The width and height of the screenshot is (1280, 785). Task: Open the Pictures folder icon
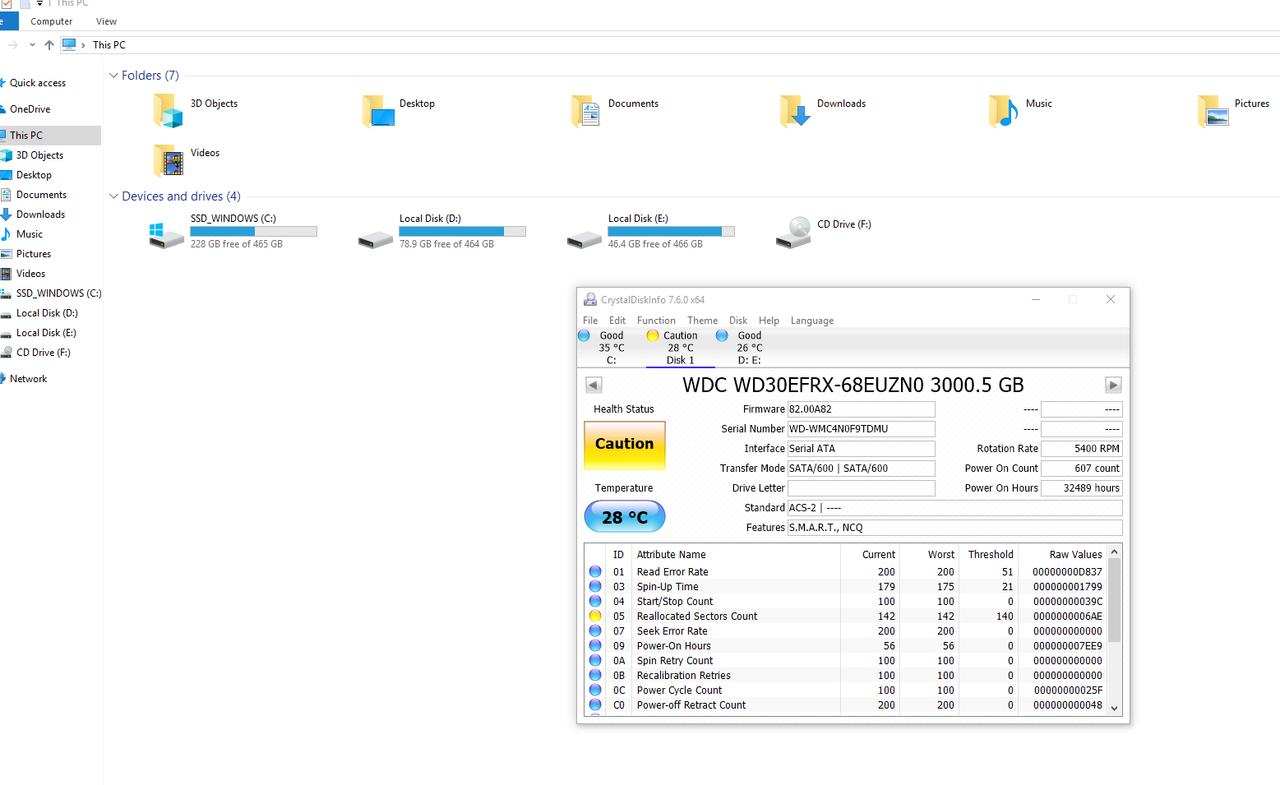click(x=1213, y=110)
